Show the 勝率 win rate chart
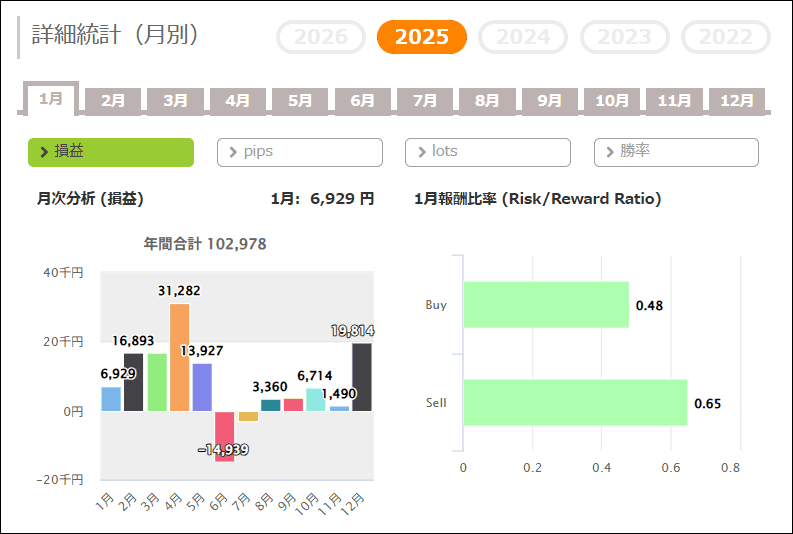The height and width of the screenshot is (534, 793). (676, 152)
